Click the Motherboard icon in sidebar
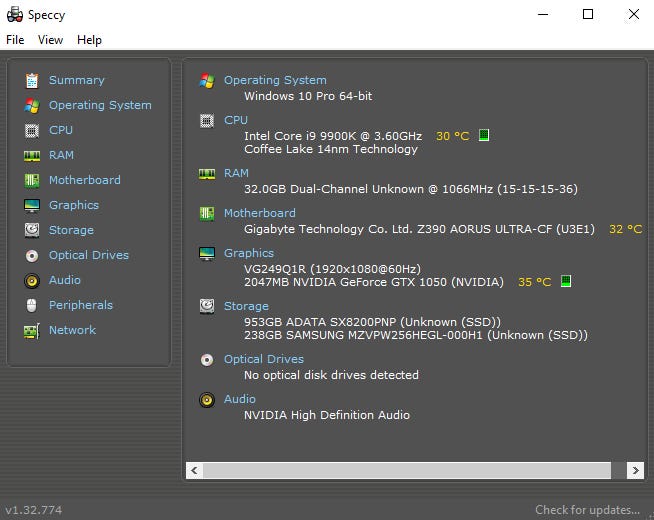 point(31,180)
